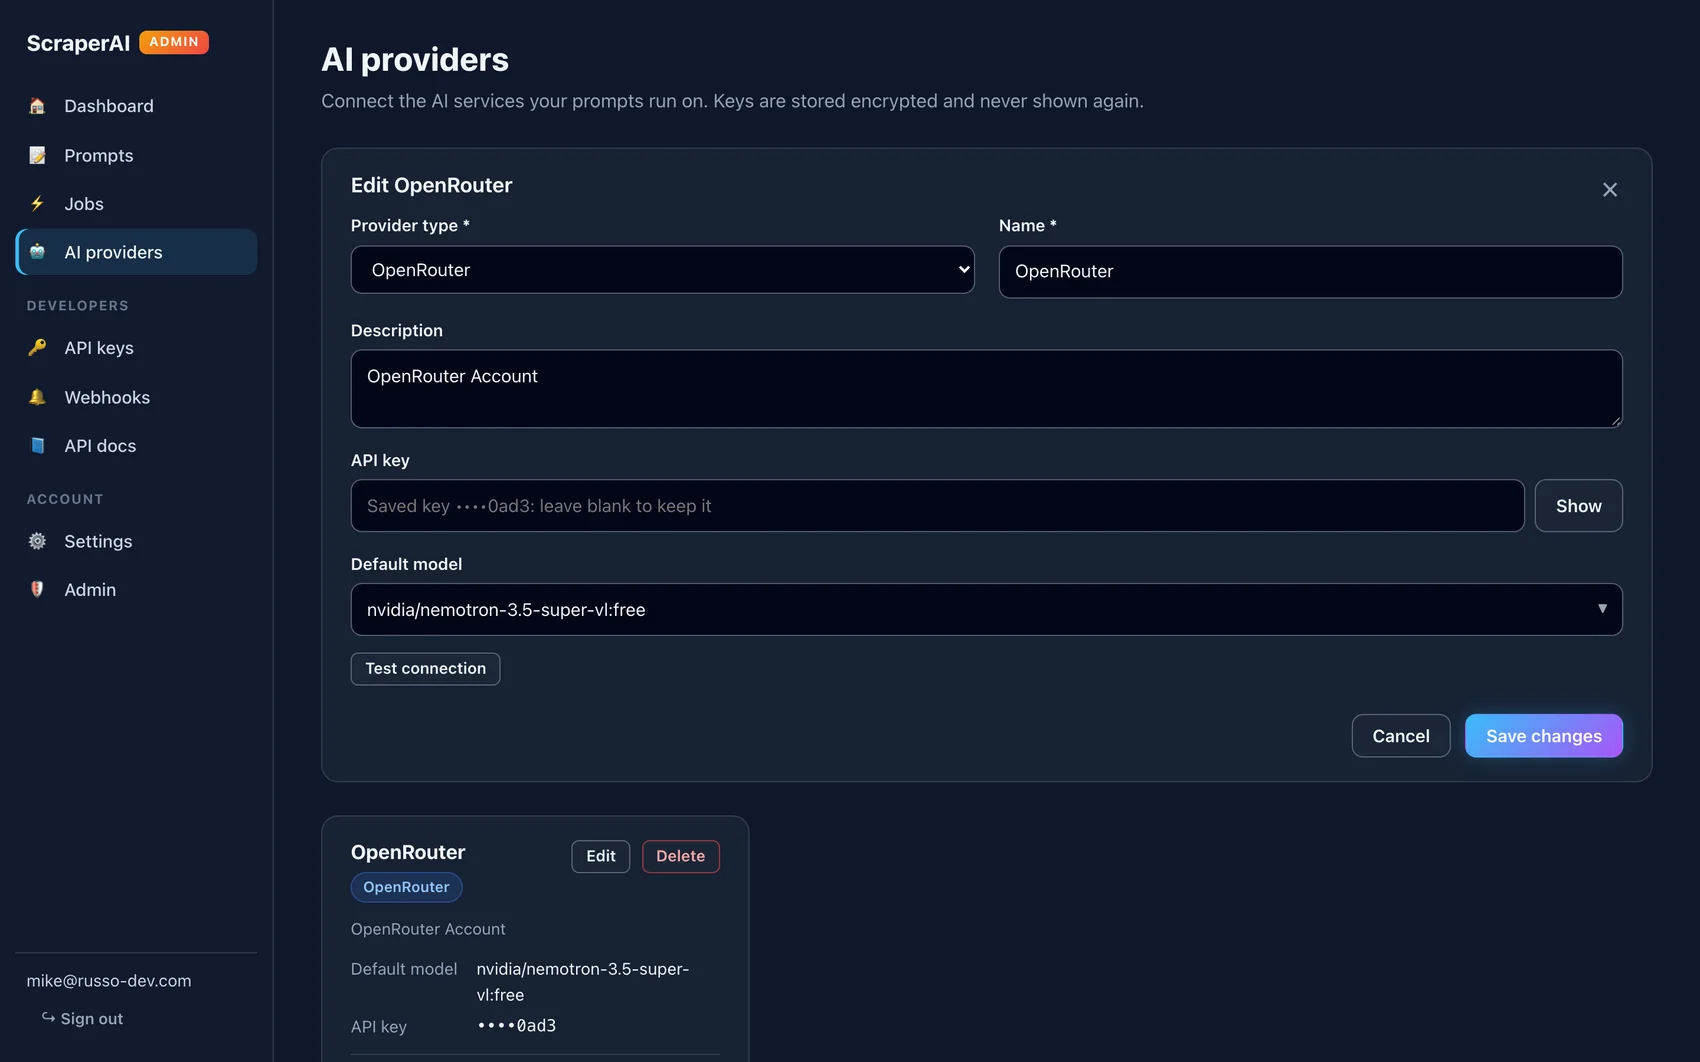Click the OpenRouter badge on the card
Screen dimensions: 1700x1062
click(x=406, y=887)
